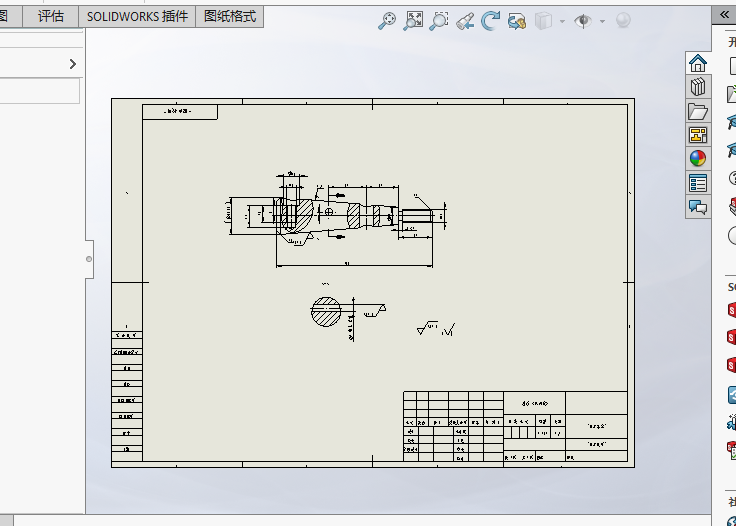Collapse the task pane with double chevron
The width and height of the screenshot is (736, 526).
pyautogui.click(x=725, y=15)
